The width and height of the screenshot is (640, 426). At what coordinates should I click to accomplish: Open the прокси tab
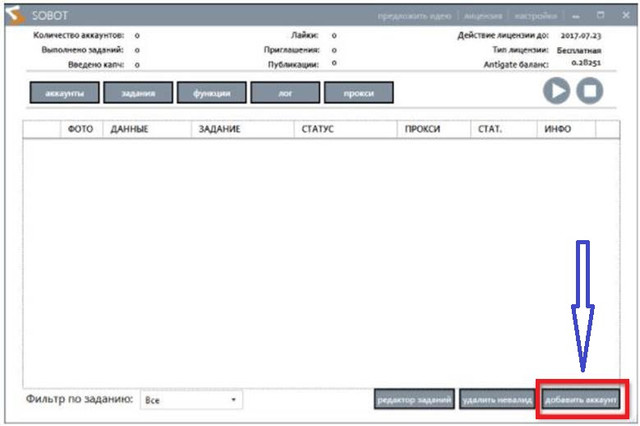coord(358,93)
